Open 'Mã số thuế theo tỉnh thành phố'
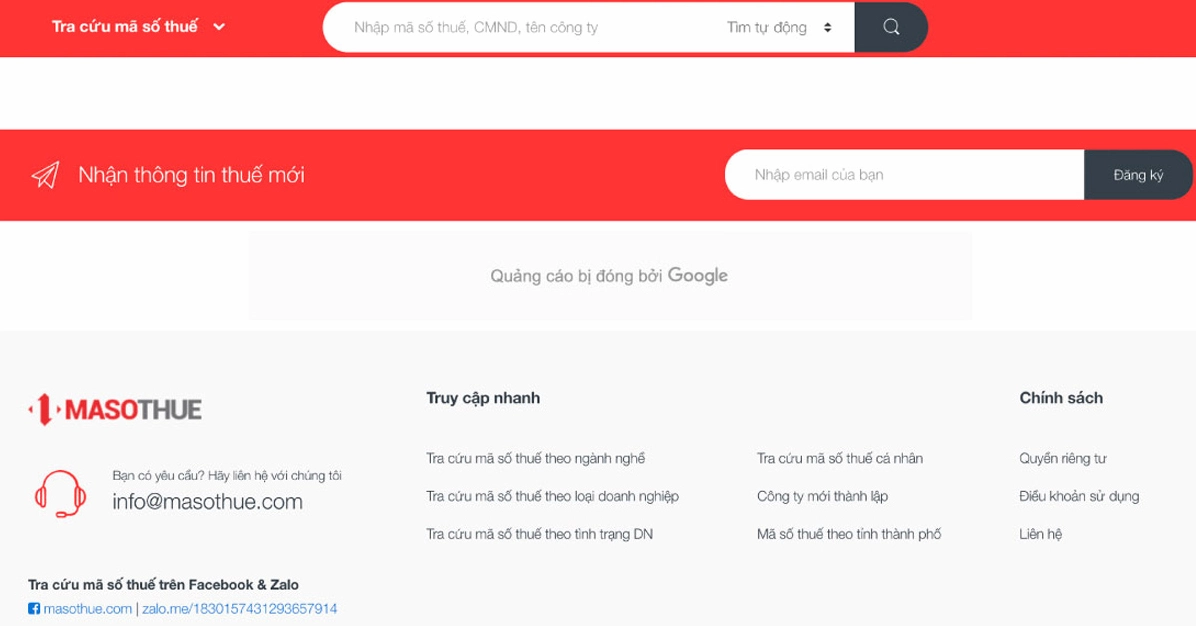This screenshot has width=1196, height=626. [848, 534]
